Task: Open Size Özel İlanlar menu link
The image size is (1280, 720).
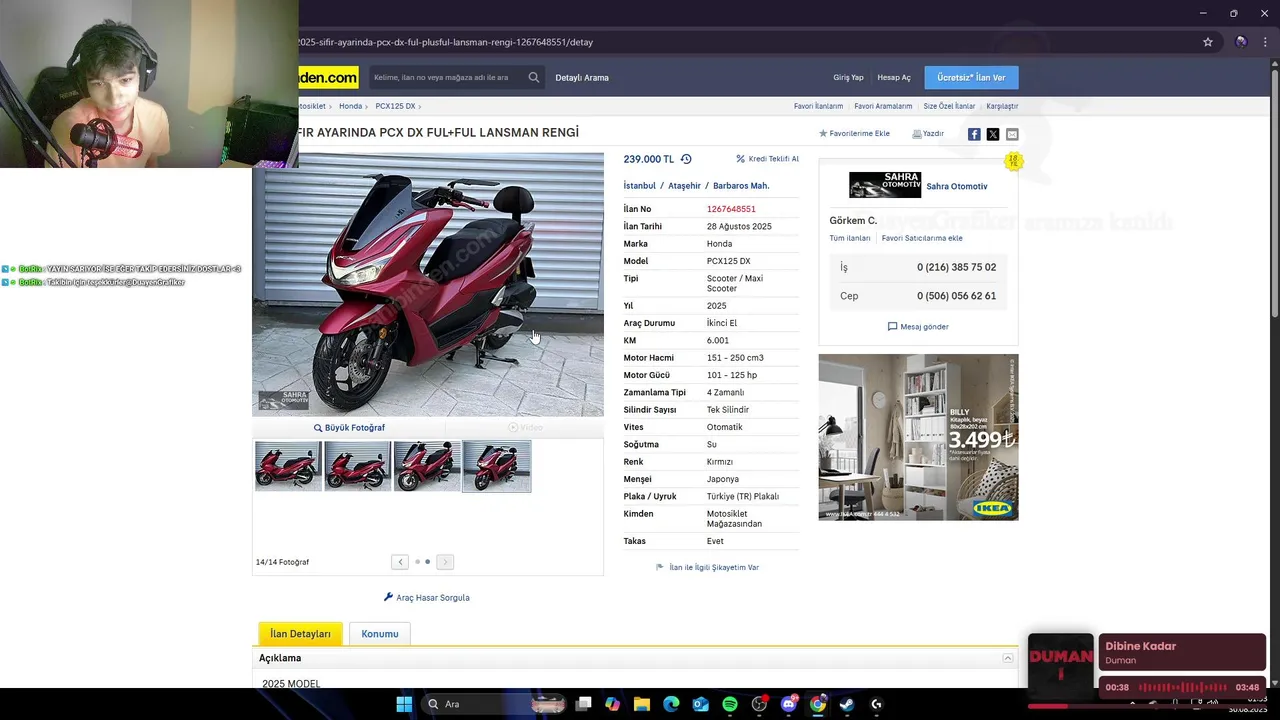Action: (949, 106)
